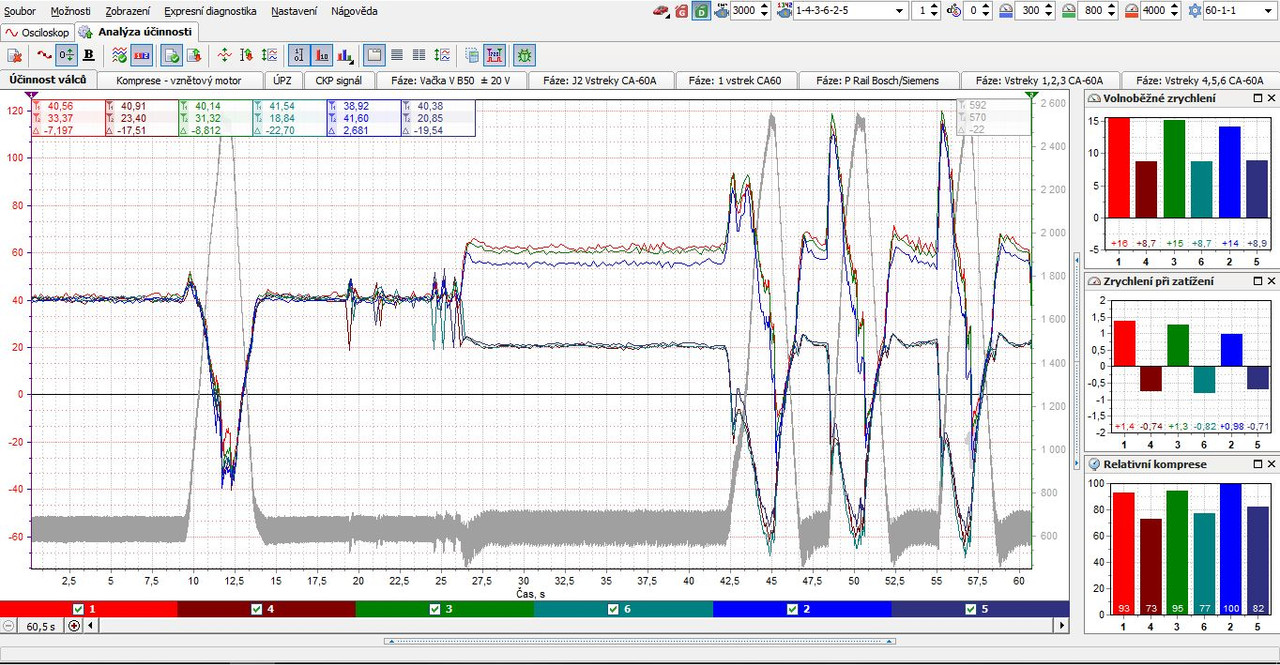Viewport: 1280px width, 665px height.
Task: Uncheck cylinder 3 checkbox in green bar
Action: pos(435,609)
